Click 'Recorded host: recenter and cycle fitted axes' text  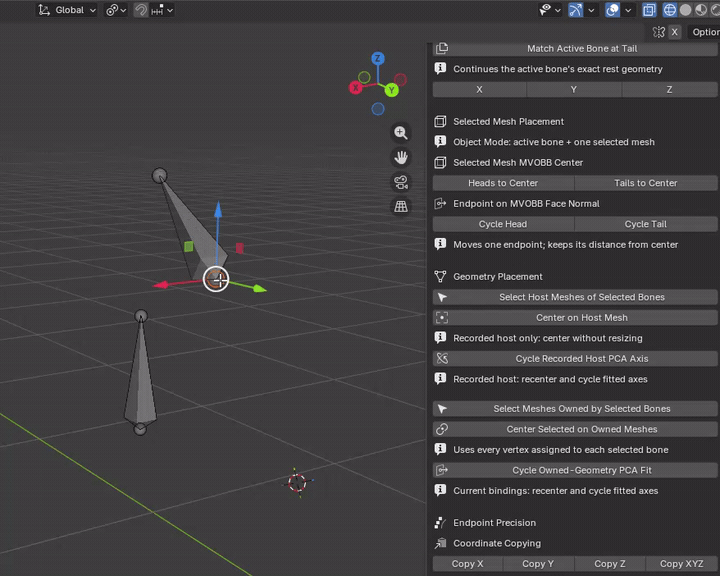point(550,379)
